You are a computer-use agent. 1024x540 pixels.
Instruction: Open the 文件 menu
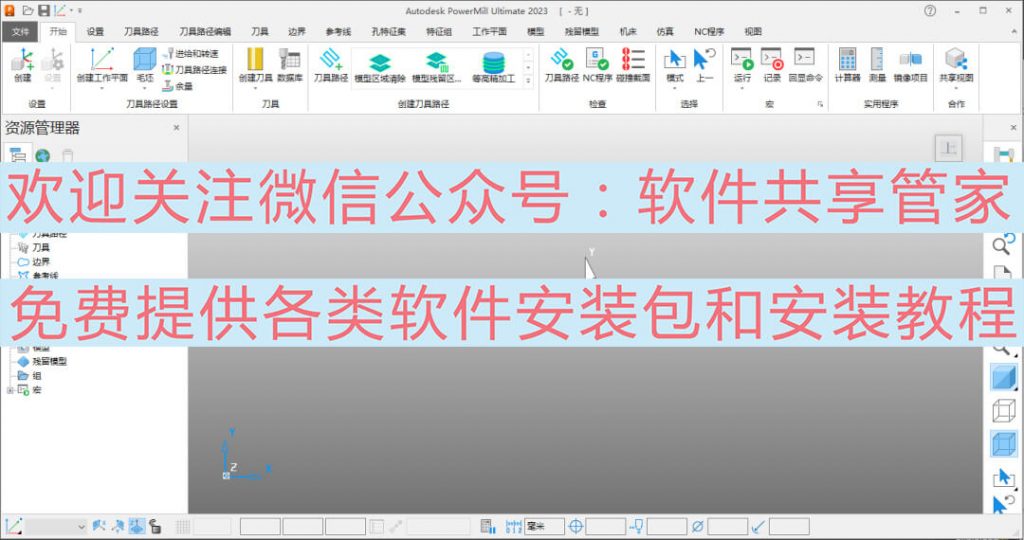(20, 31)
